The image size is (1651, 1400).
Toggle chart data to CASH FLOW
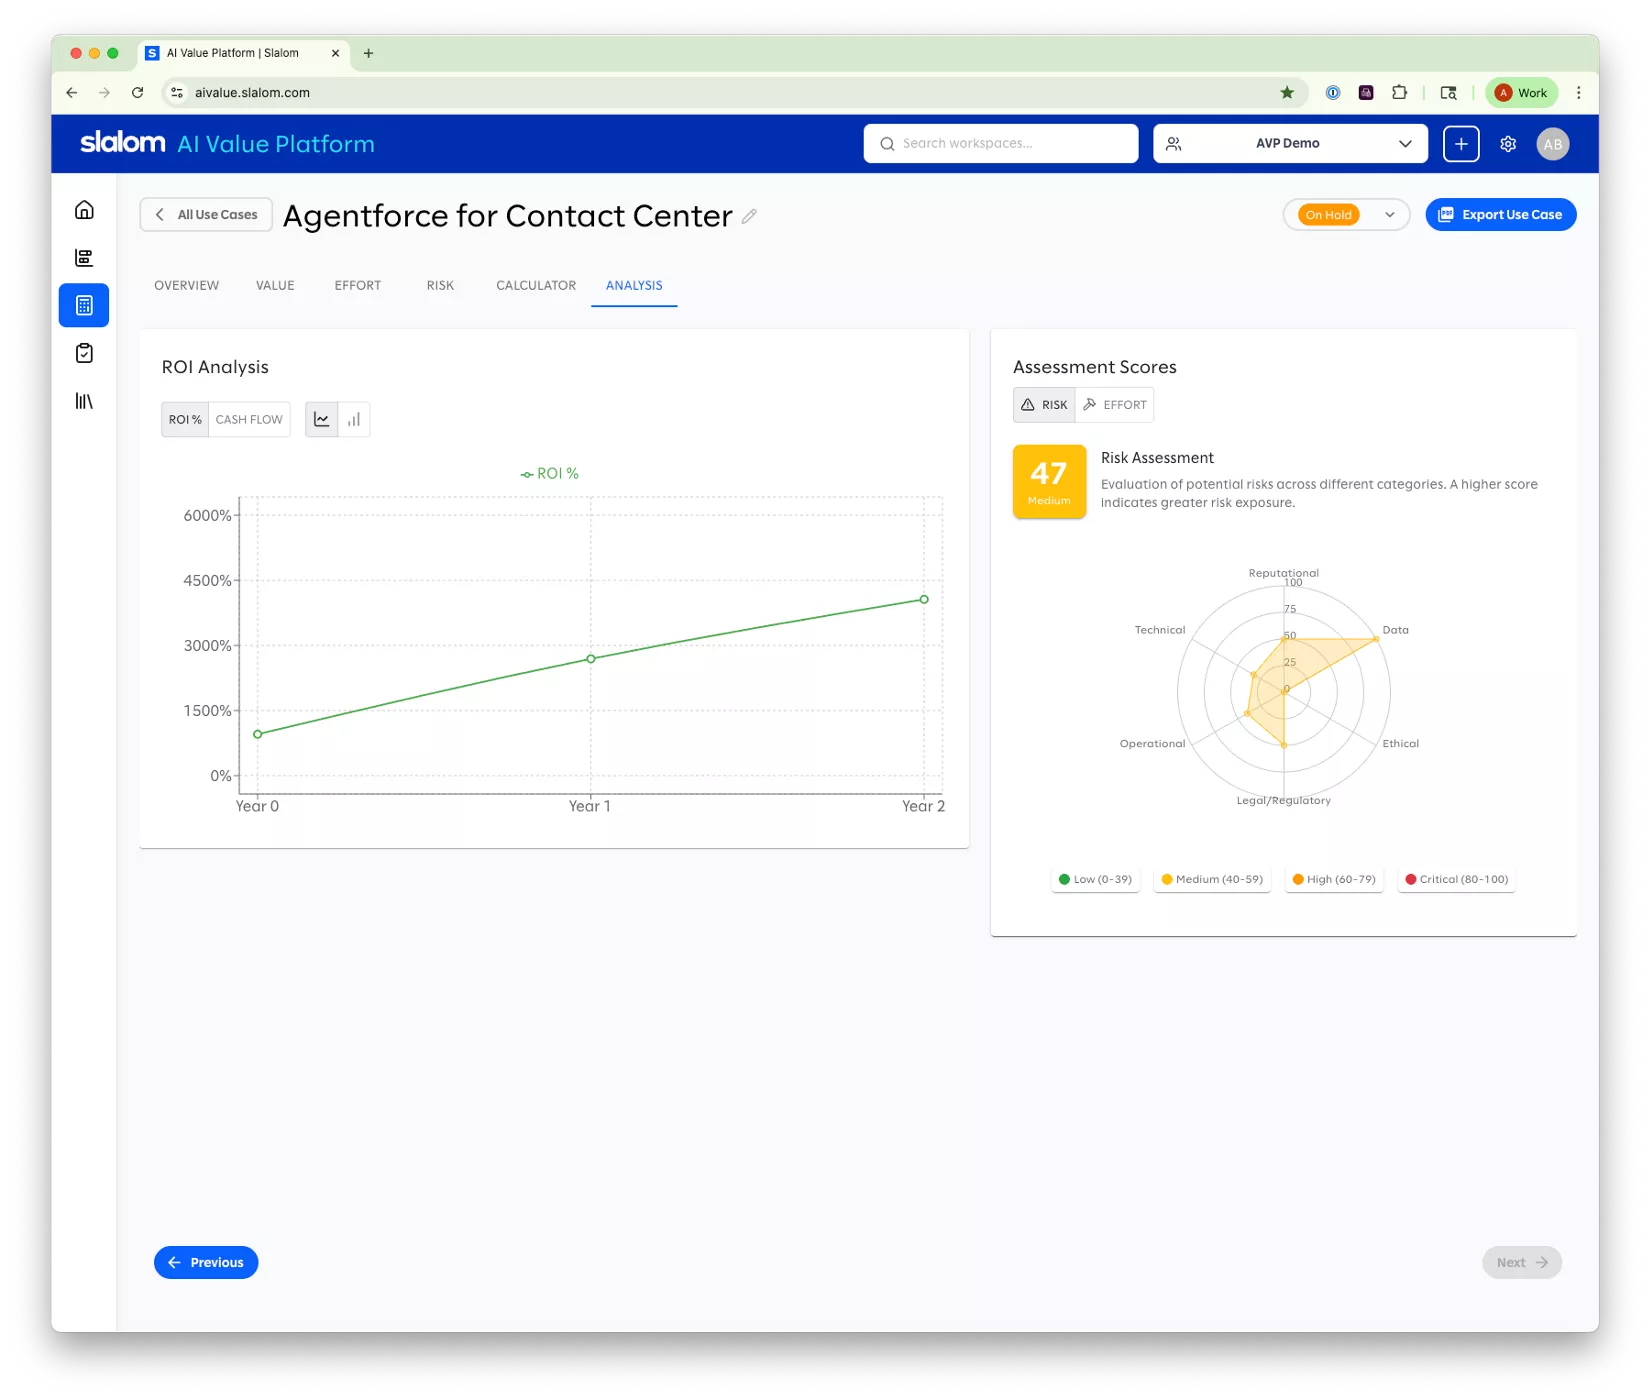[248, 419]
